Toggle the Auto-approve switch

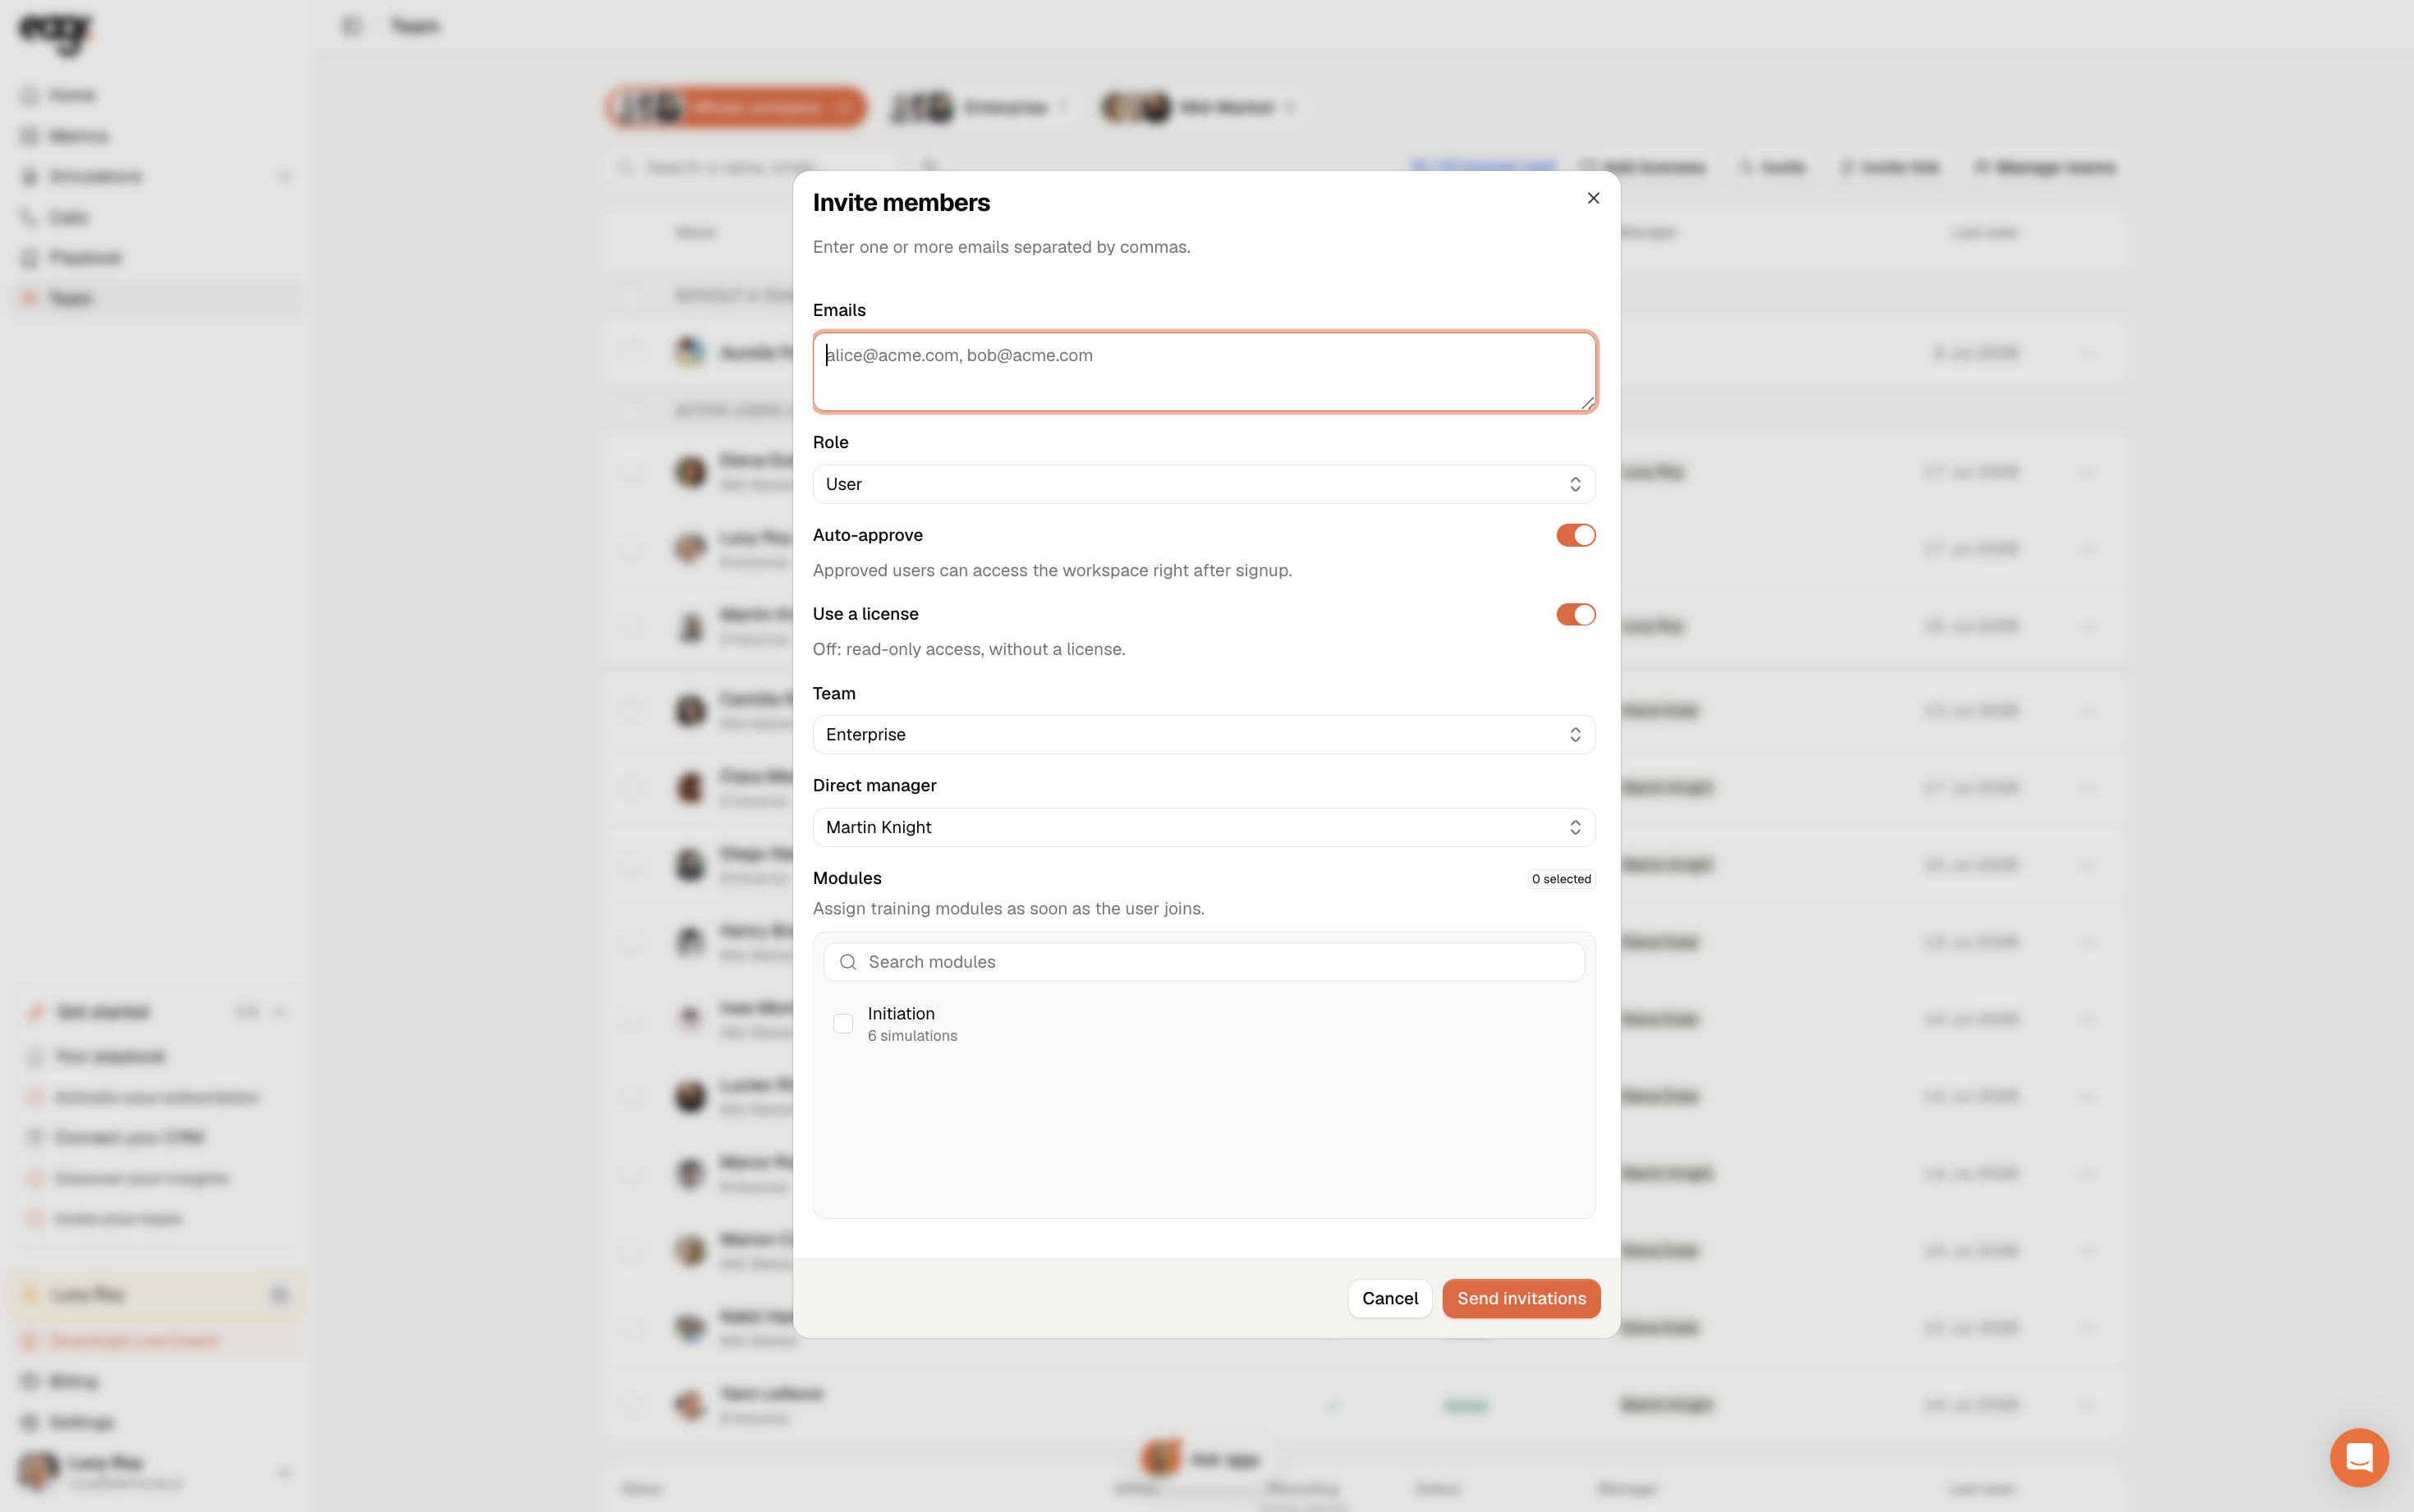(x=1575, y=535)
